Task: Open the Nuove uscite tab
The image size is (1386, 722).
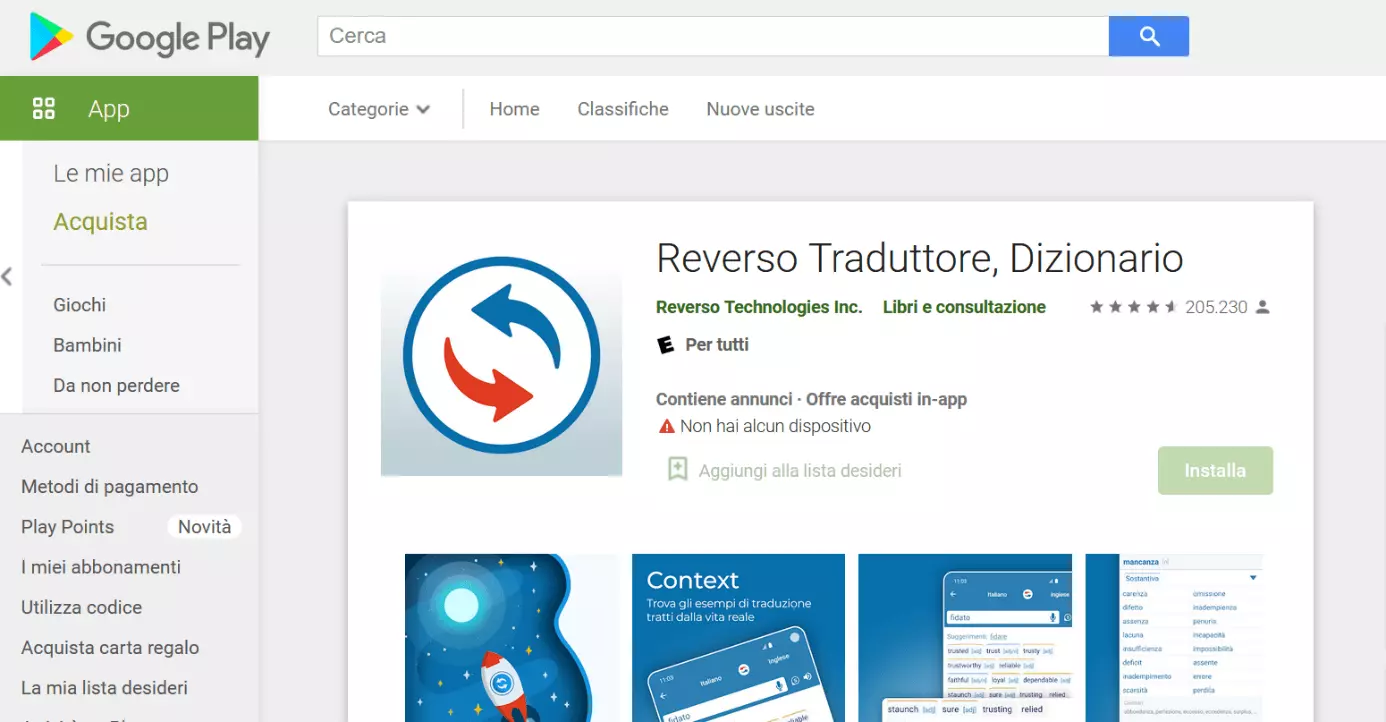Action: point(760,109)
